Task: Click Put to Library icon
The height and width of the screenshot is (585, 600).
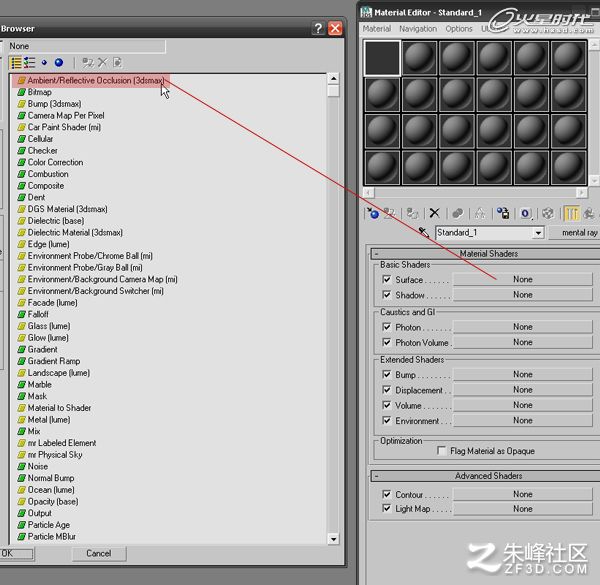Action: tap(503, 213)
